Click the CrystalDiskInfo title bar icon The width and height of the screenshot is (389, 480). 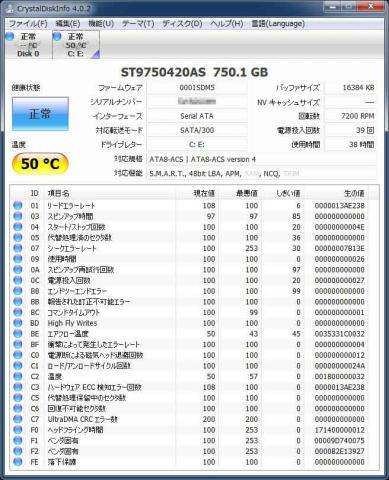[x=9, y=8]
